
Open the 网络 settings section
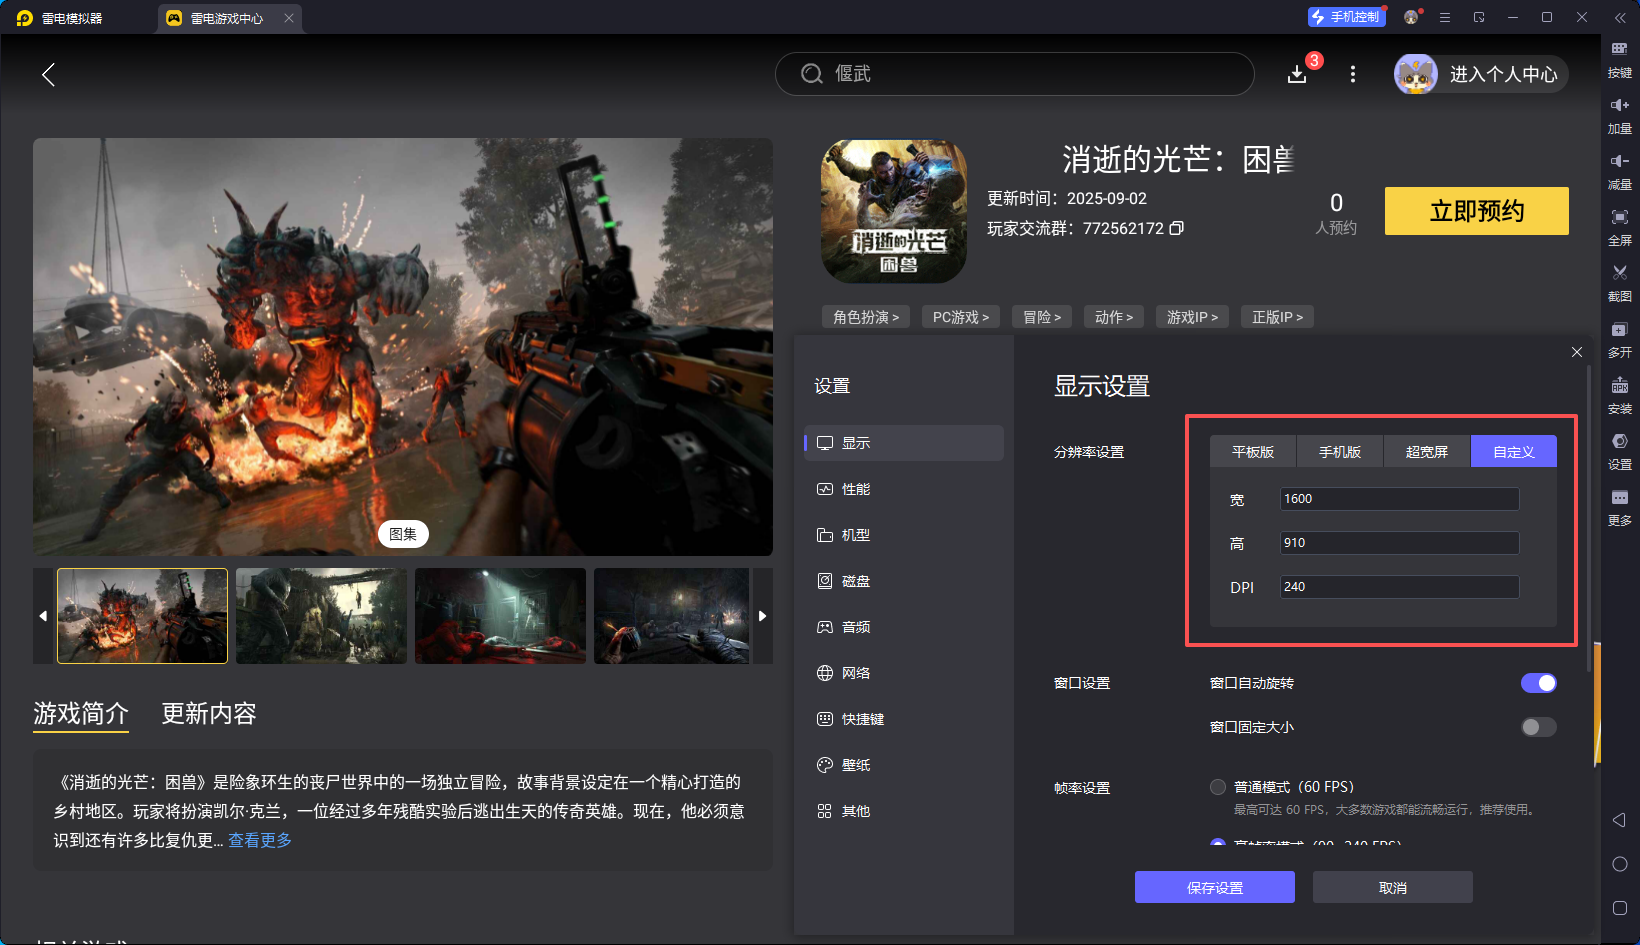coord(904,673)
